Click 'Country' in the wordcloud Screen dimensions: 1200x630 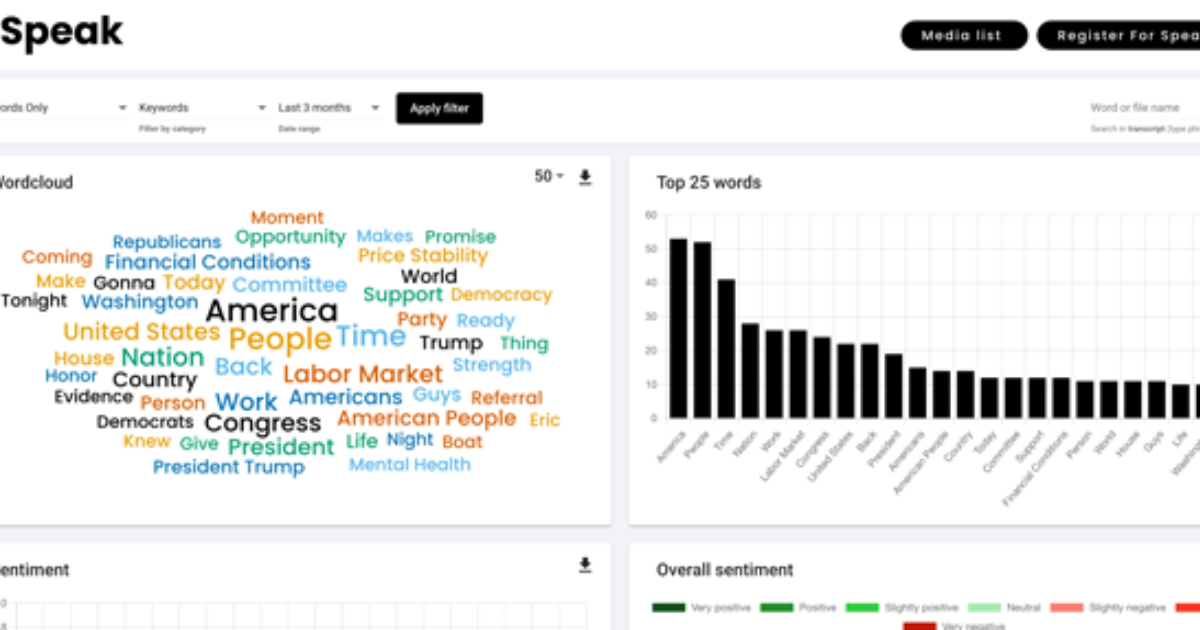click(x=155, y=380)
